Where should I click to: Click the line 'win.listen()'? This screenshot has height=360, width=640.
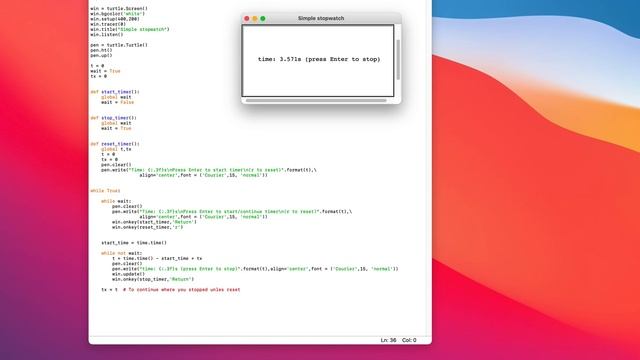click(107, 35)
